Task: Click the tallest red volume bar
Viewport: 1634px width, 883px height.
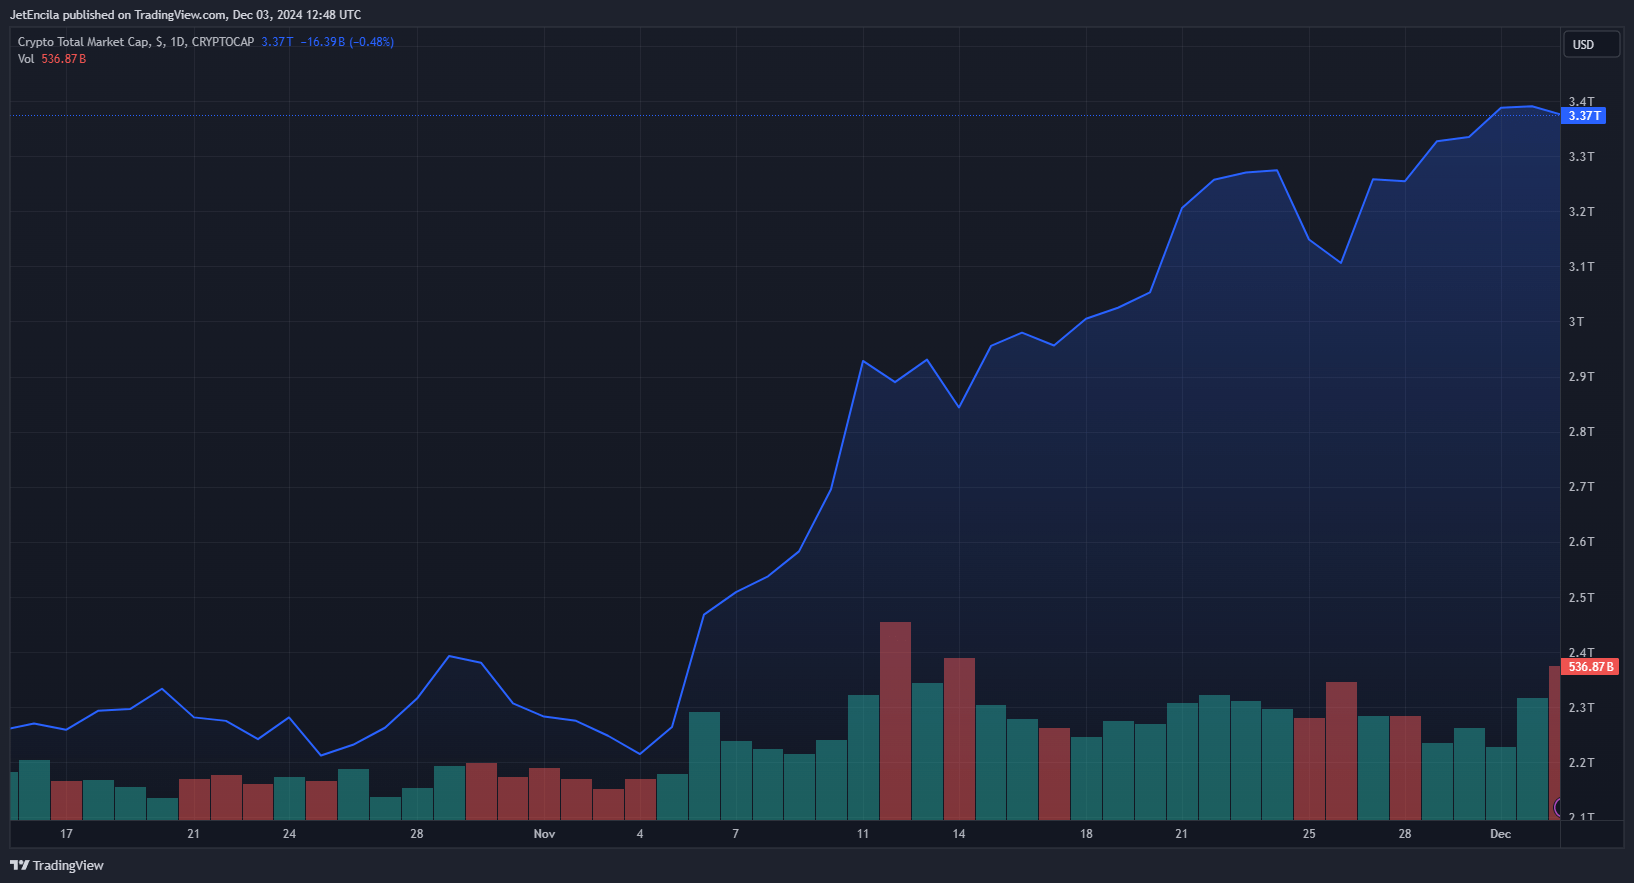Action: tap(895, 720)
